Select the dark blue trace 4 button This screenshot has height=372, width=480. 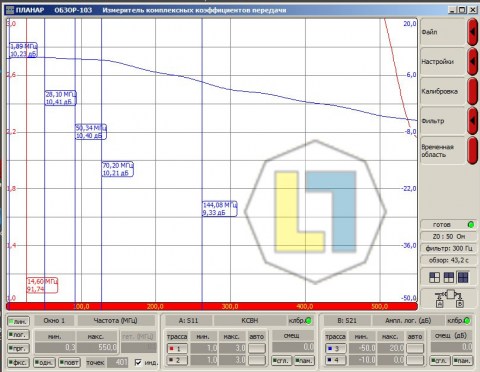[336, 360]
